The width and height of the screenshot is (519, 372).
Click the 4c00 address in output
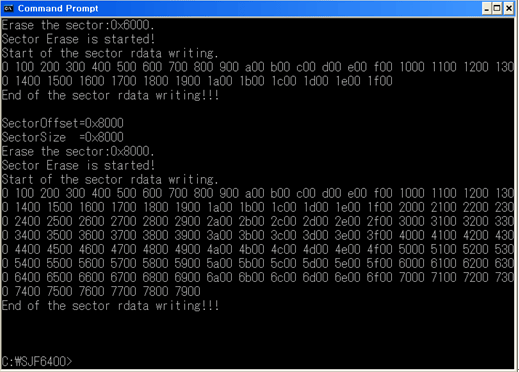click(x=283, y=249)
